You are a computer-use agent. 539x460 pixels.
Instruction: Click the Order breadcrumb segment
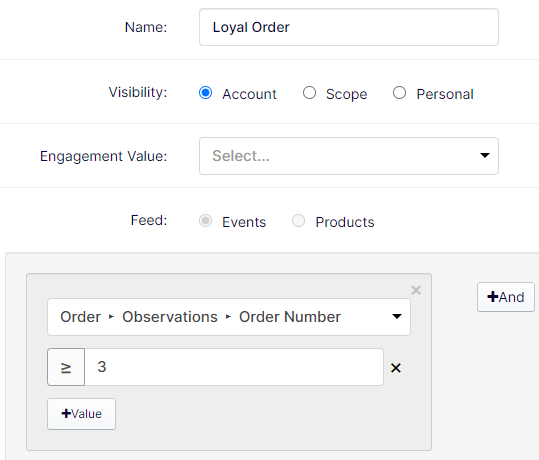coord(80,317)
